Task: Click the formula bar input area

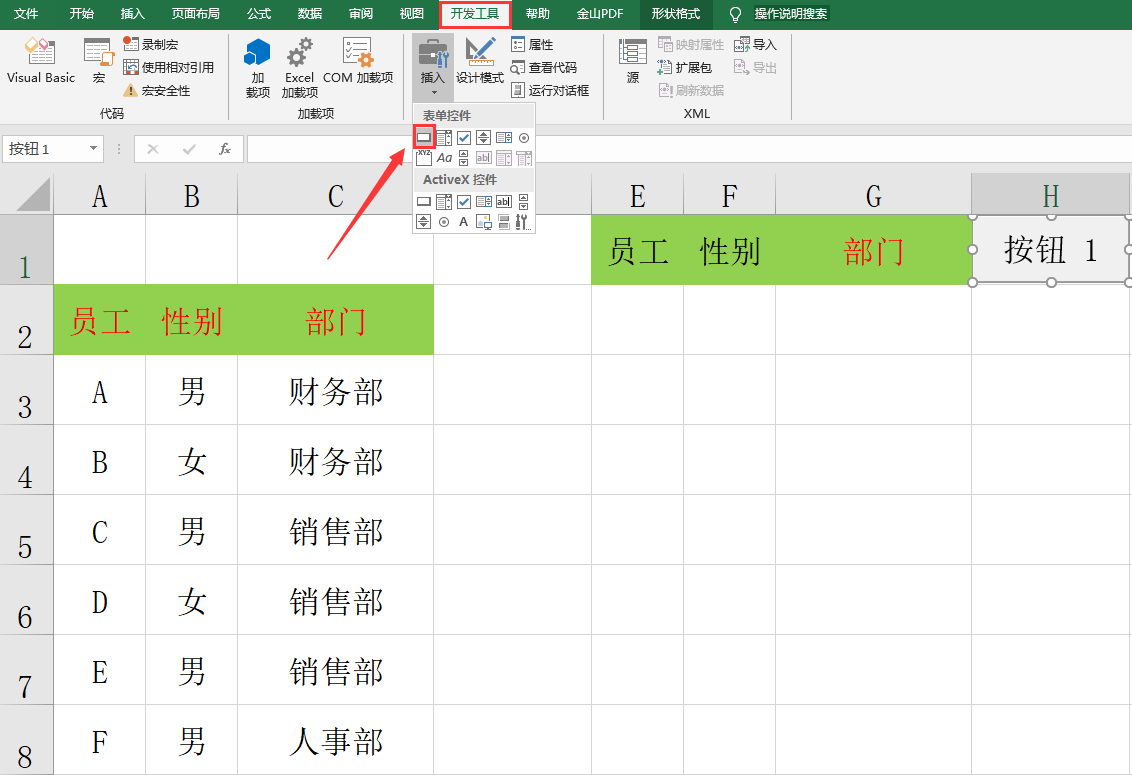Action: click(689, 149)
